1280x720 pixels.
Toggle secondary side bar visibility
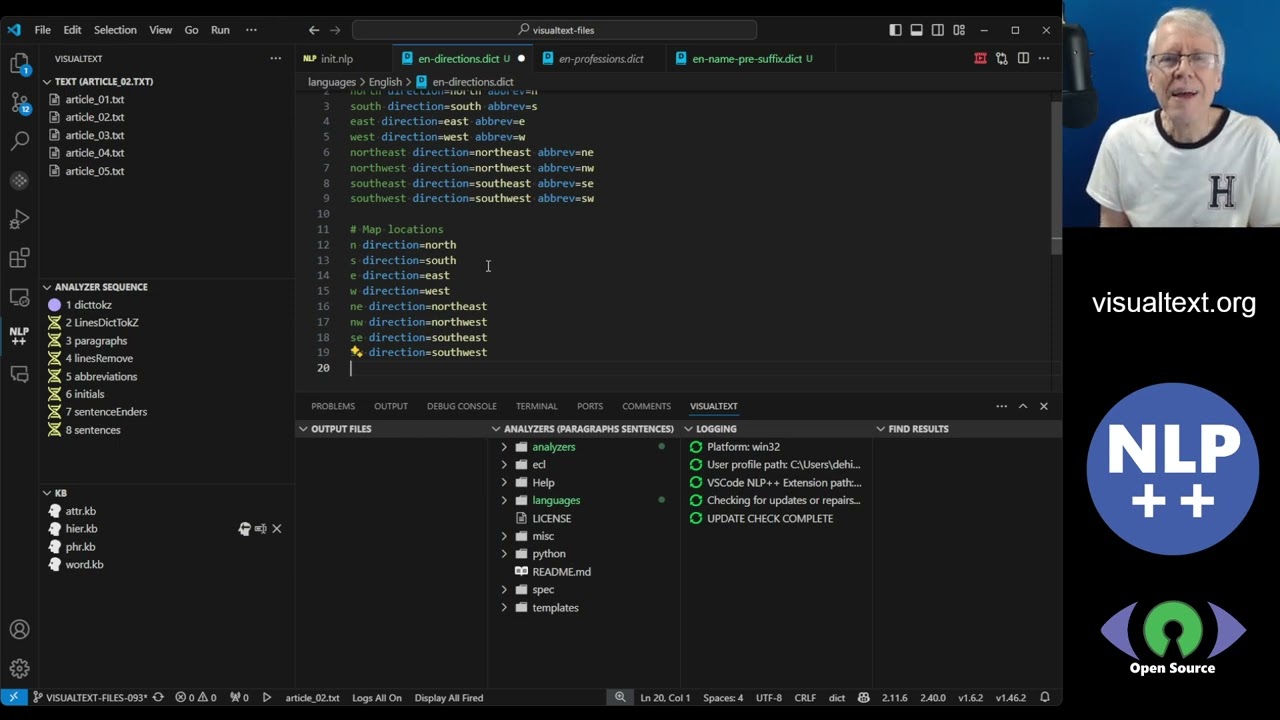pos(938,30)
